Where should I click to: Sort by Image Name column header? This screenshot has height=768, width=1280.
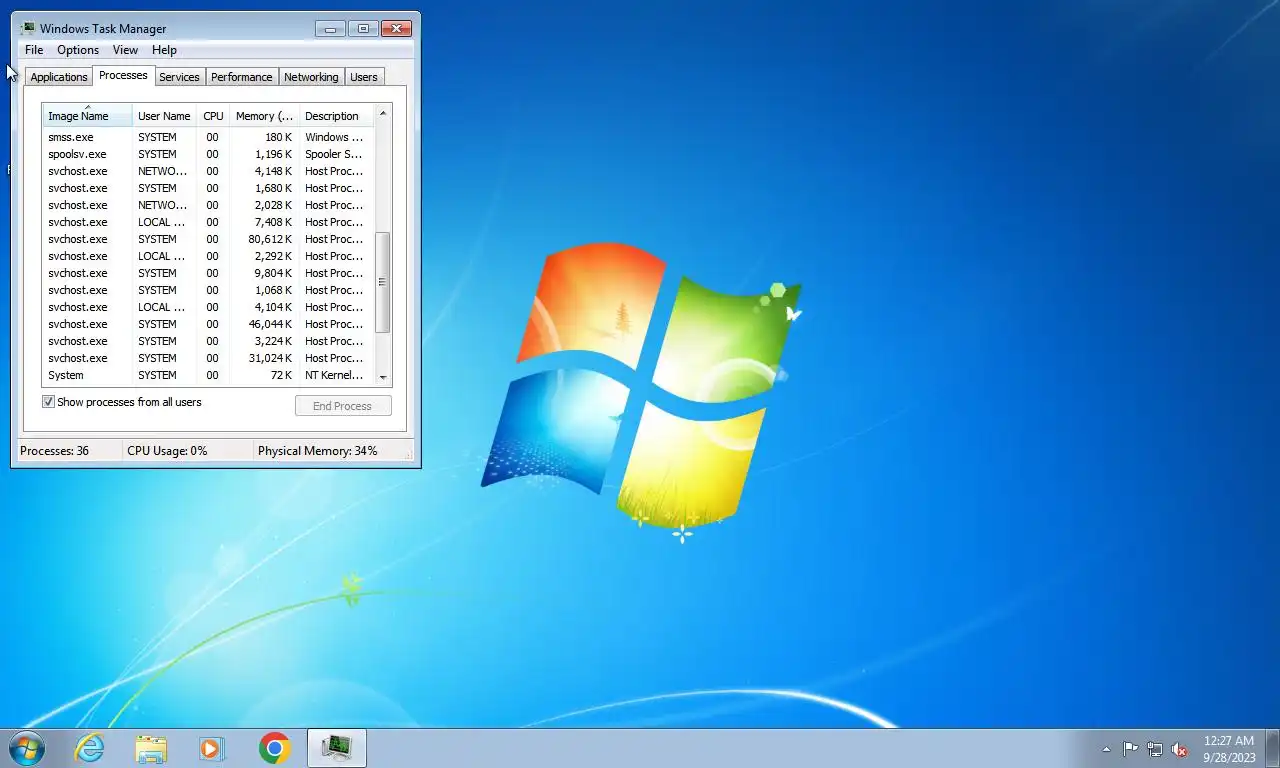tap(87, 116)
